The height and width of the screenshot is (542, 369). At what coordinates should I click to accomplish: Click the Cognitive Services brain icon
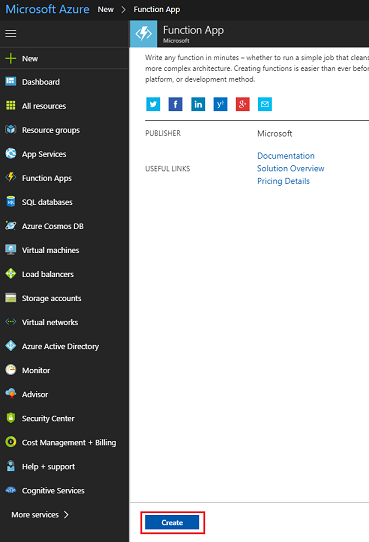11,490
